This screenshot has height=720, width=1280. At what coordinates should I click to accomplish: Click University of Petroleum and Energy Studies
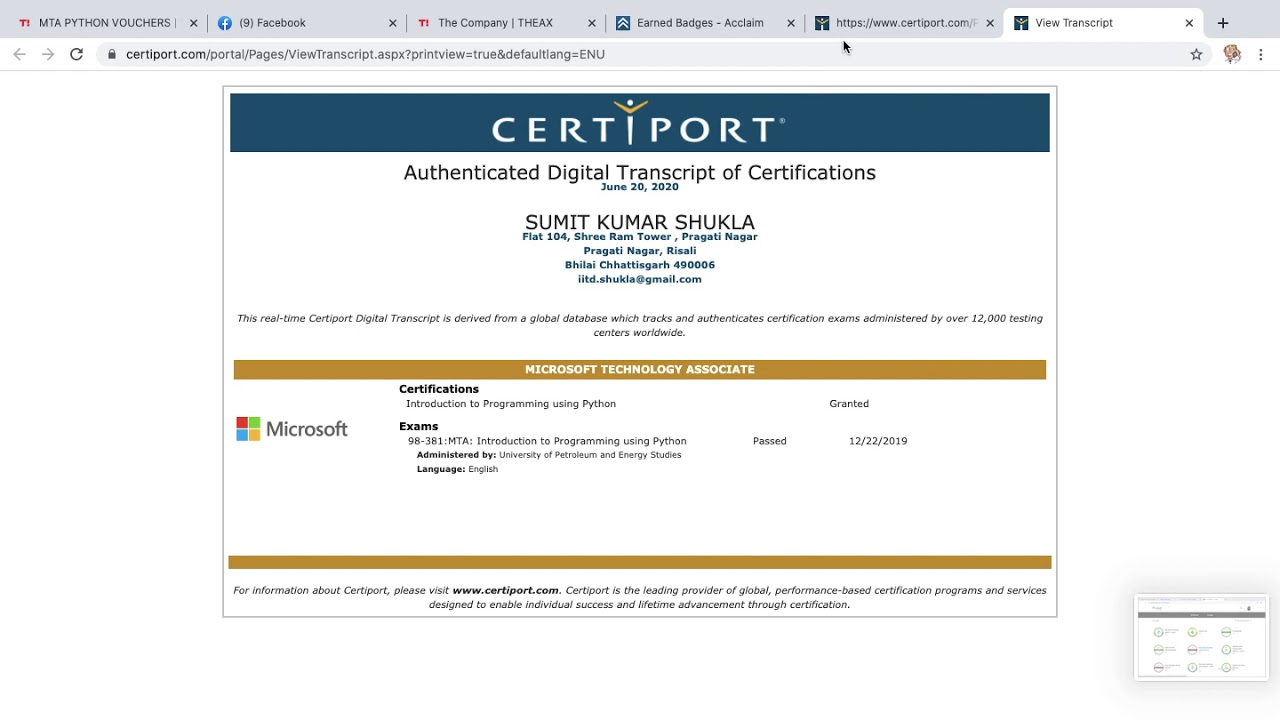click(x=590, y=455)
